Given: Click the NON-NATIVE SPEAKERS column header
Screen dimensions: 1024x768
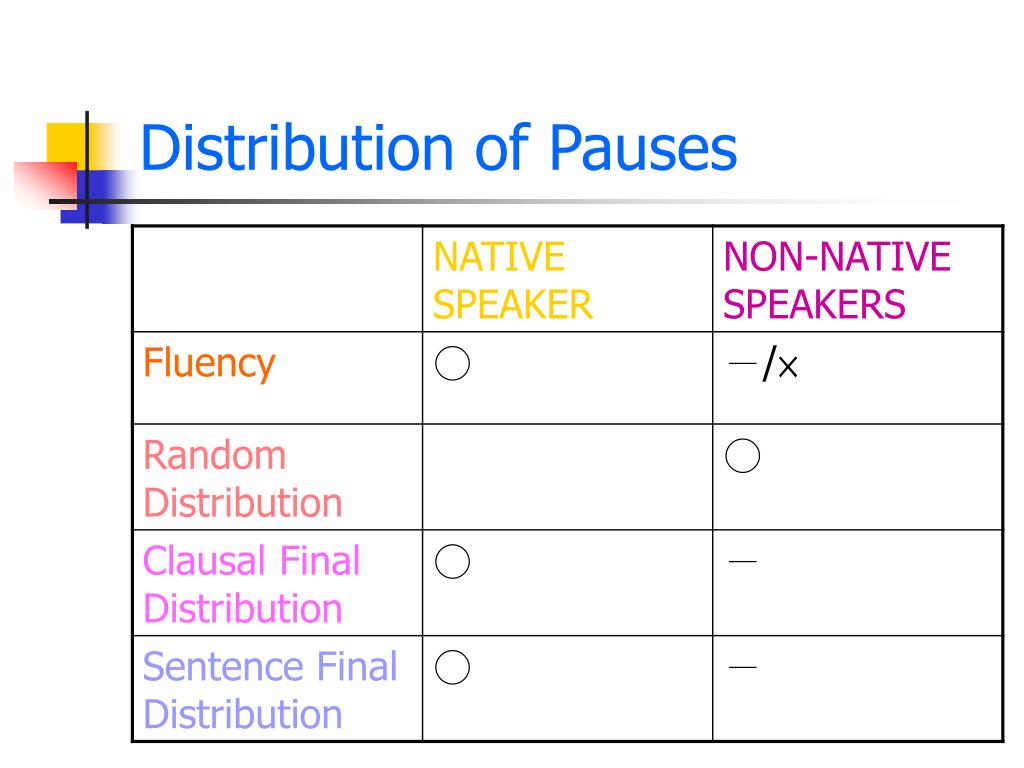Looking at the screenshot, I should 837,280.
